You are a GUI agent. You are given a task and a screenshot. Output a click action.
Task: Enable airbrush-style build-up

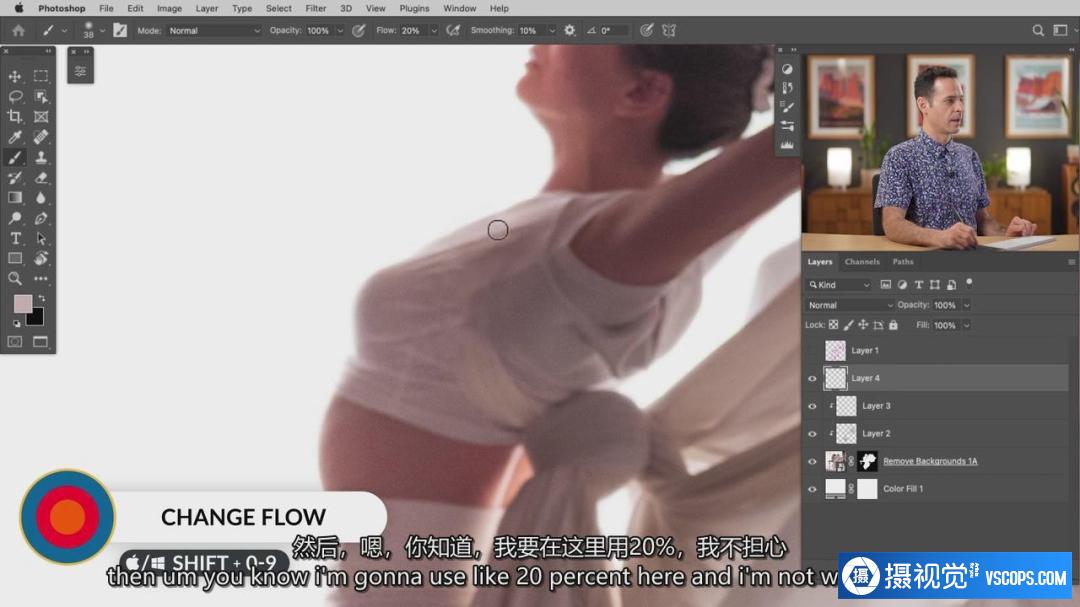click(453, 30)
